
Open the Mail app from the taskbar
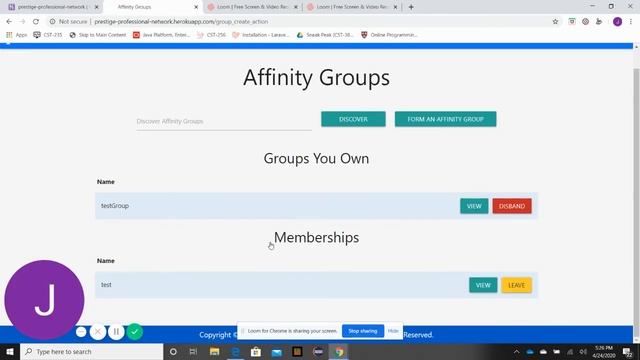click(276, 352)
